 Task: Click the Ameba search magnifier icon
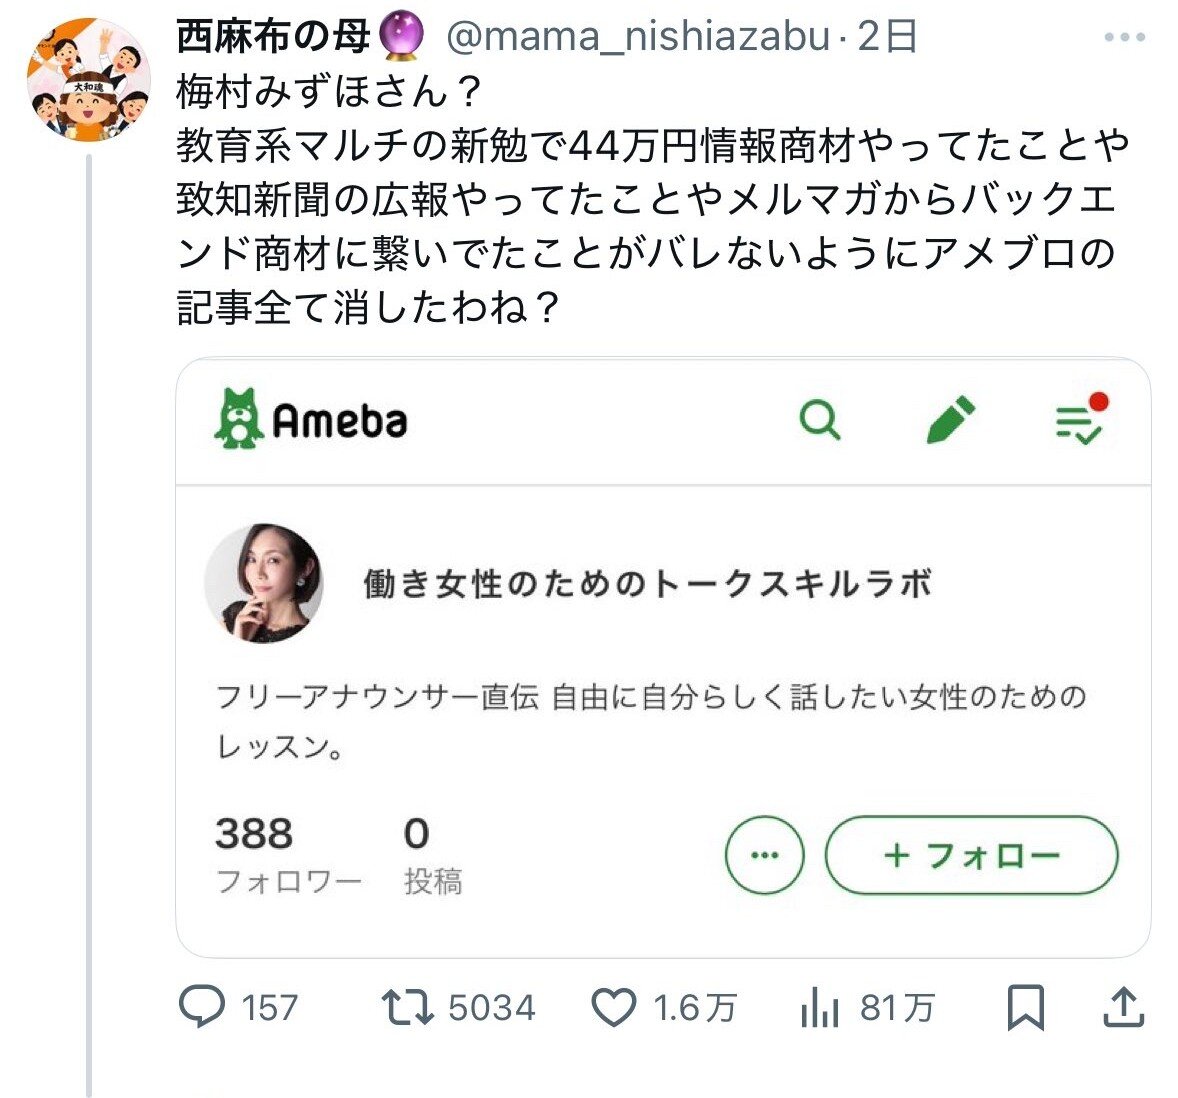coord(820,419)
